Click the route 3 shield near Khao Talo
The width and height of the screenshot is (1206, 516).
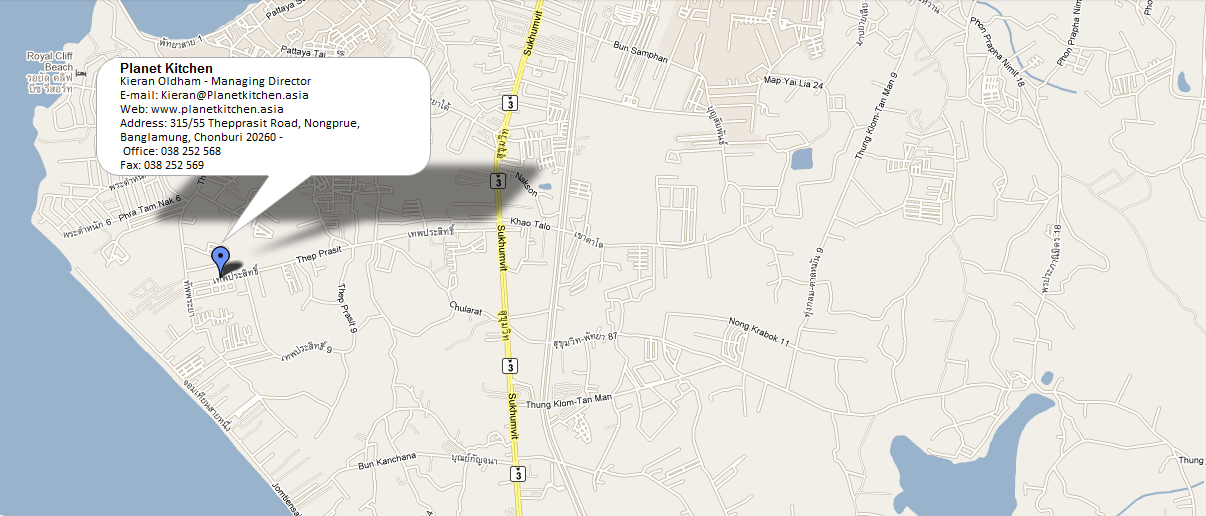497,181
